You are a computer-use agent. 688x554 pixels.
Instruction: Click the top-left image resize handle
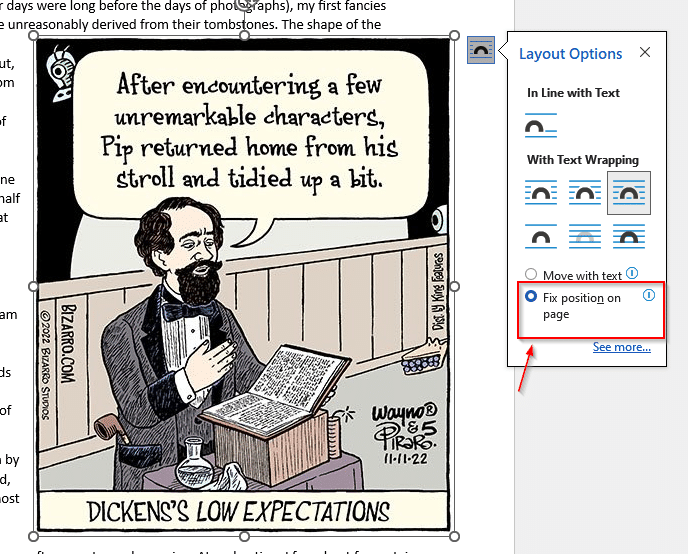coord(33,35)
